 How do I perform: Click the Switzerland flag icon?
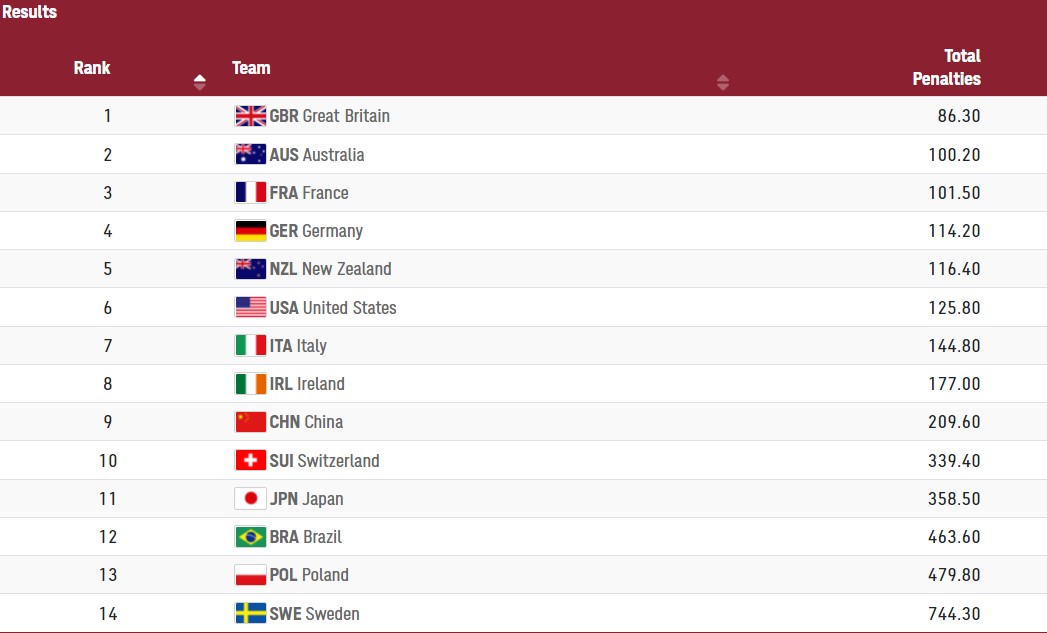(250, 460)
